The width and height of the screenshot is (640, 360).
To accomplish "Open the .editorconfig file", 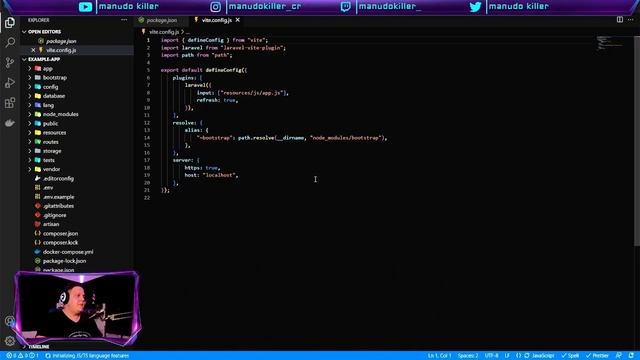I will click(58, 178).
